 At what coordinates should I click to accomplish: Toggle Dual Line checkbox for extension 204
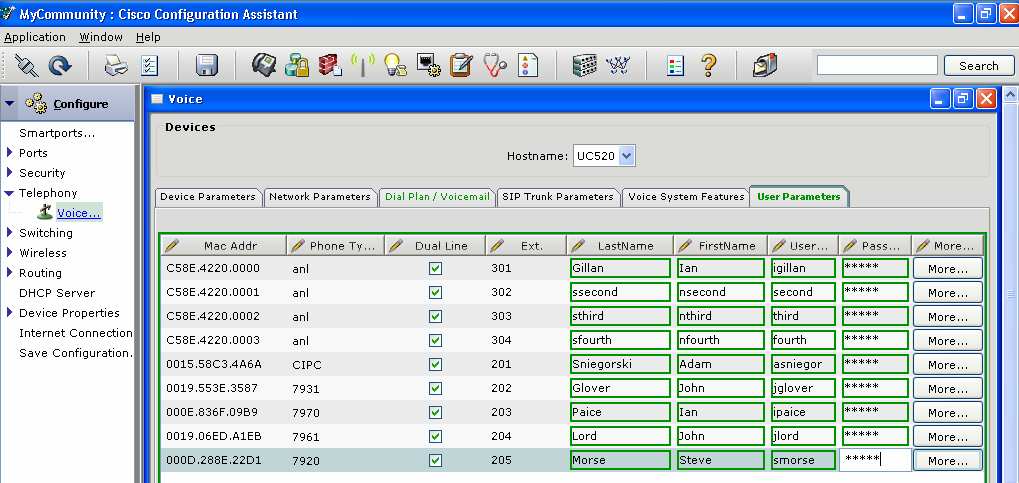coord(435,436)
